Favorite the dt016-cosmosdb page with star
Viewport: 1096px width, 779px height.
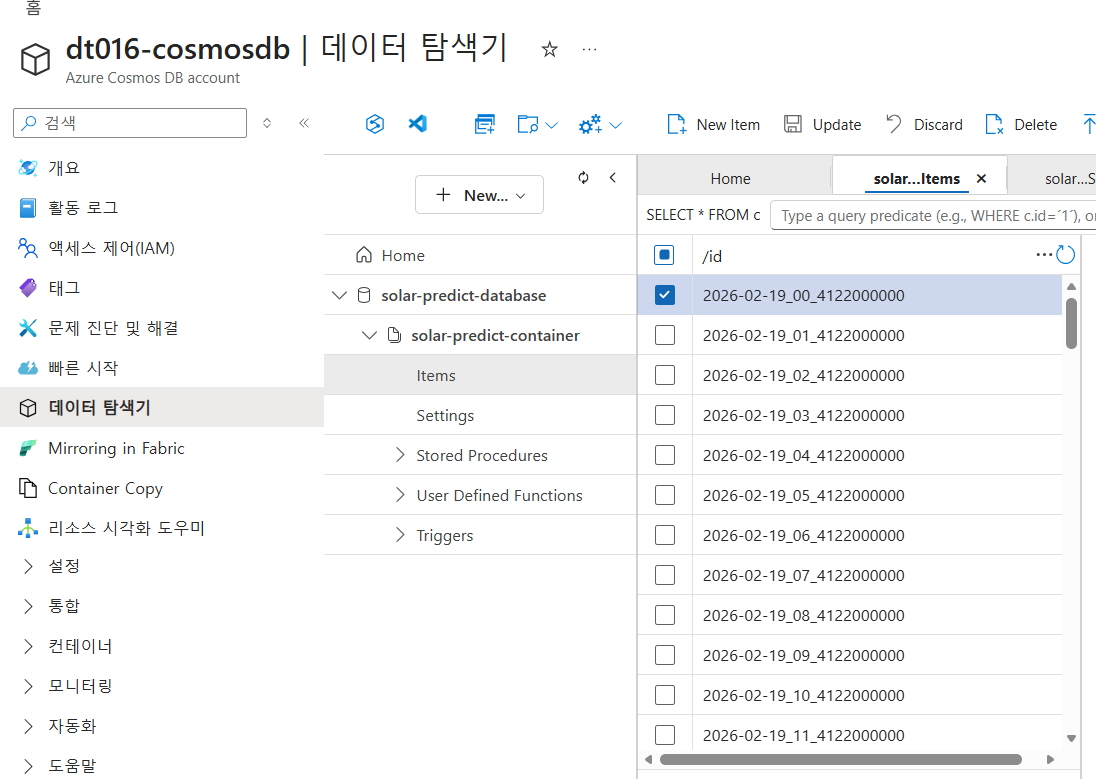[549, 50]
